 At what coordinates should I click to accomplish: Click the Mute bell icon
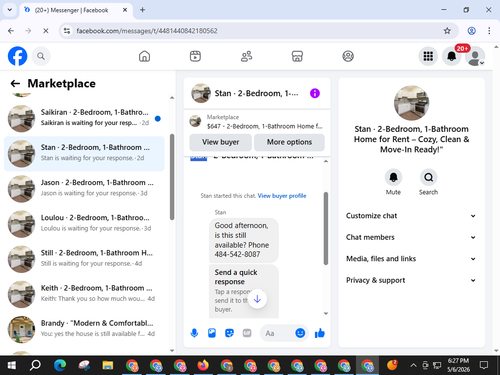pyautogui.click(x=393, y=177)
